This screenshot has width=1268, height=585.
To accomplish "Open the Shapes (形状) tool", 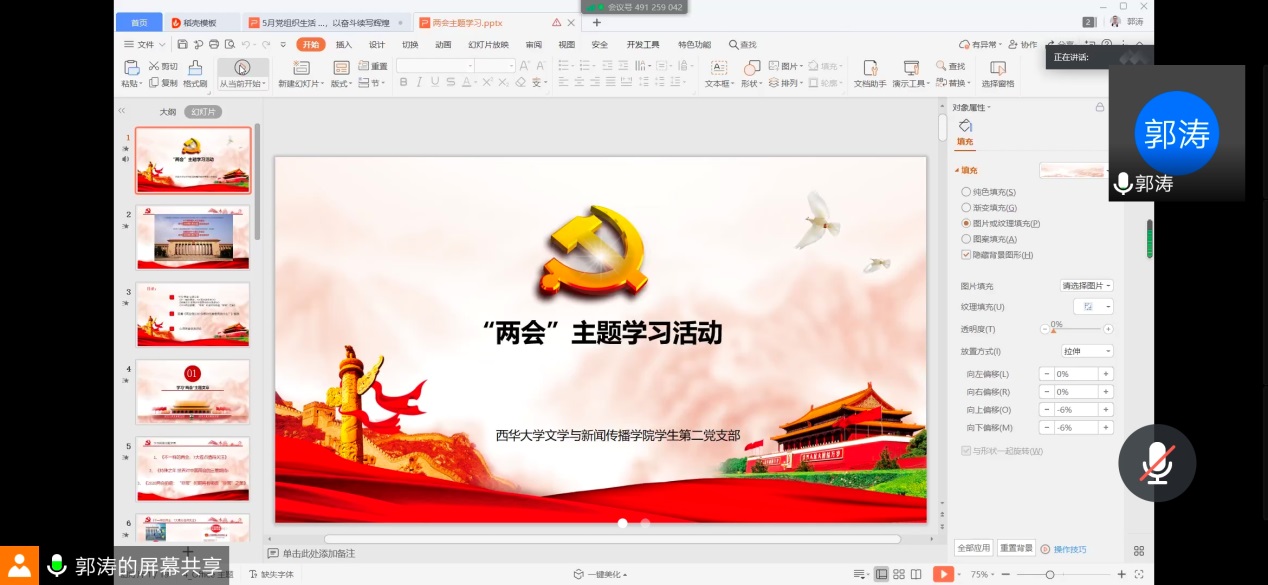I will [749, 68].
